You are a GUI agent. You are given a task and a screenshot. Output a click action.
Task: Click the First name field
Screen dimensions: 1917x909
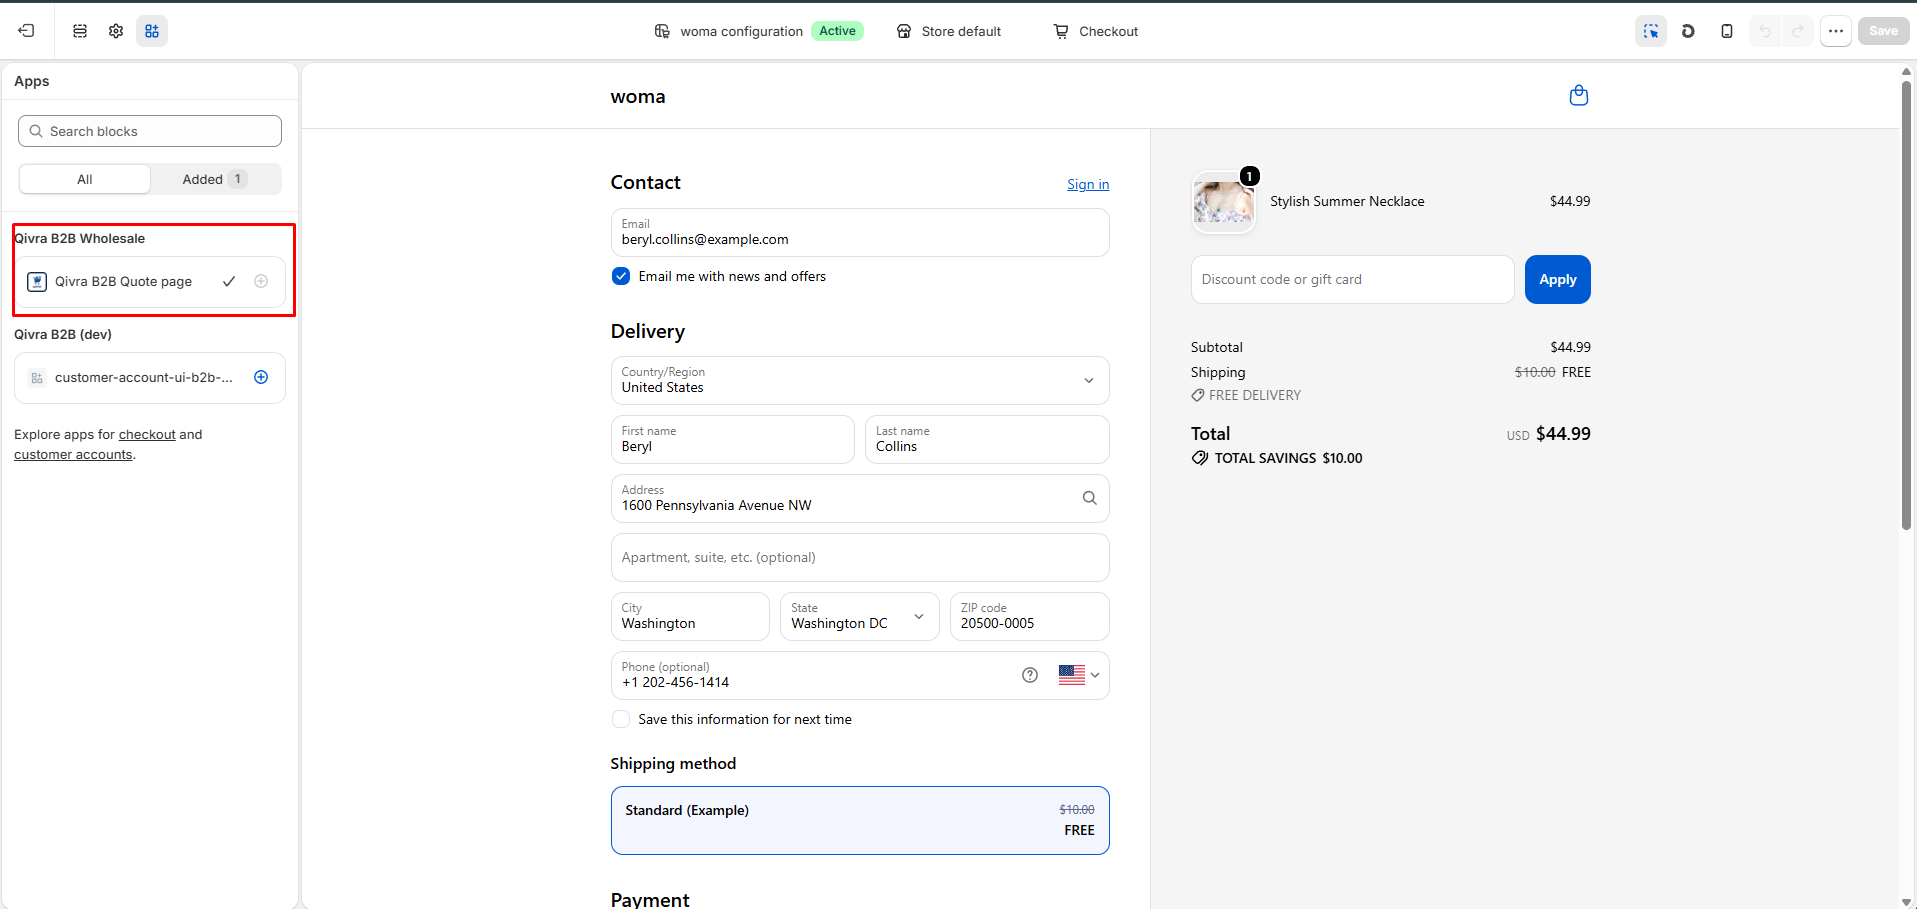(x=733, y=439)
